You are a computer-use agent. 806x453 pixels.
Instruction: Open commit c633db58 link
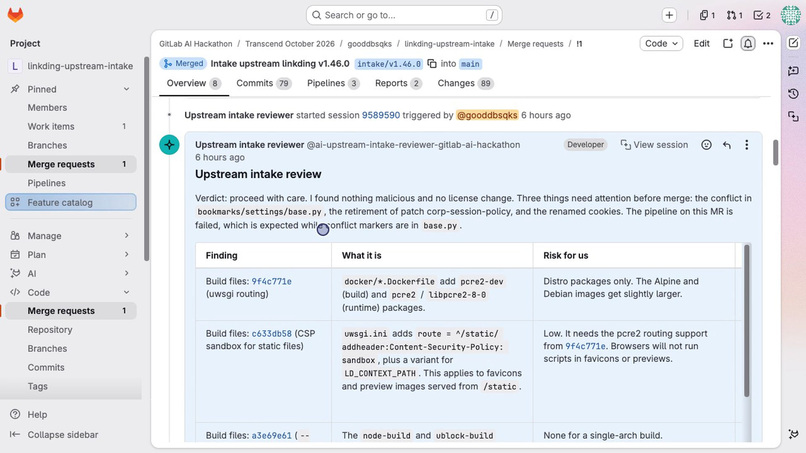271,333
